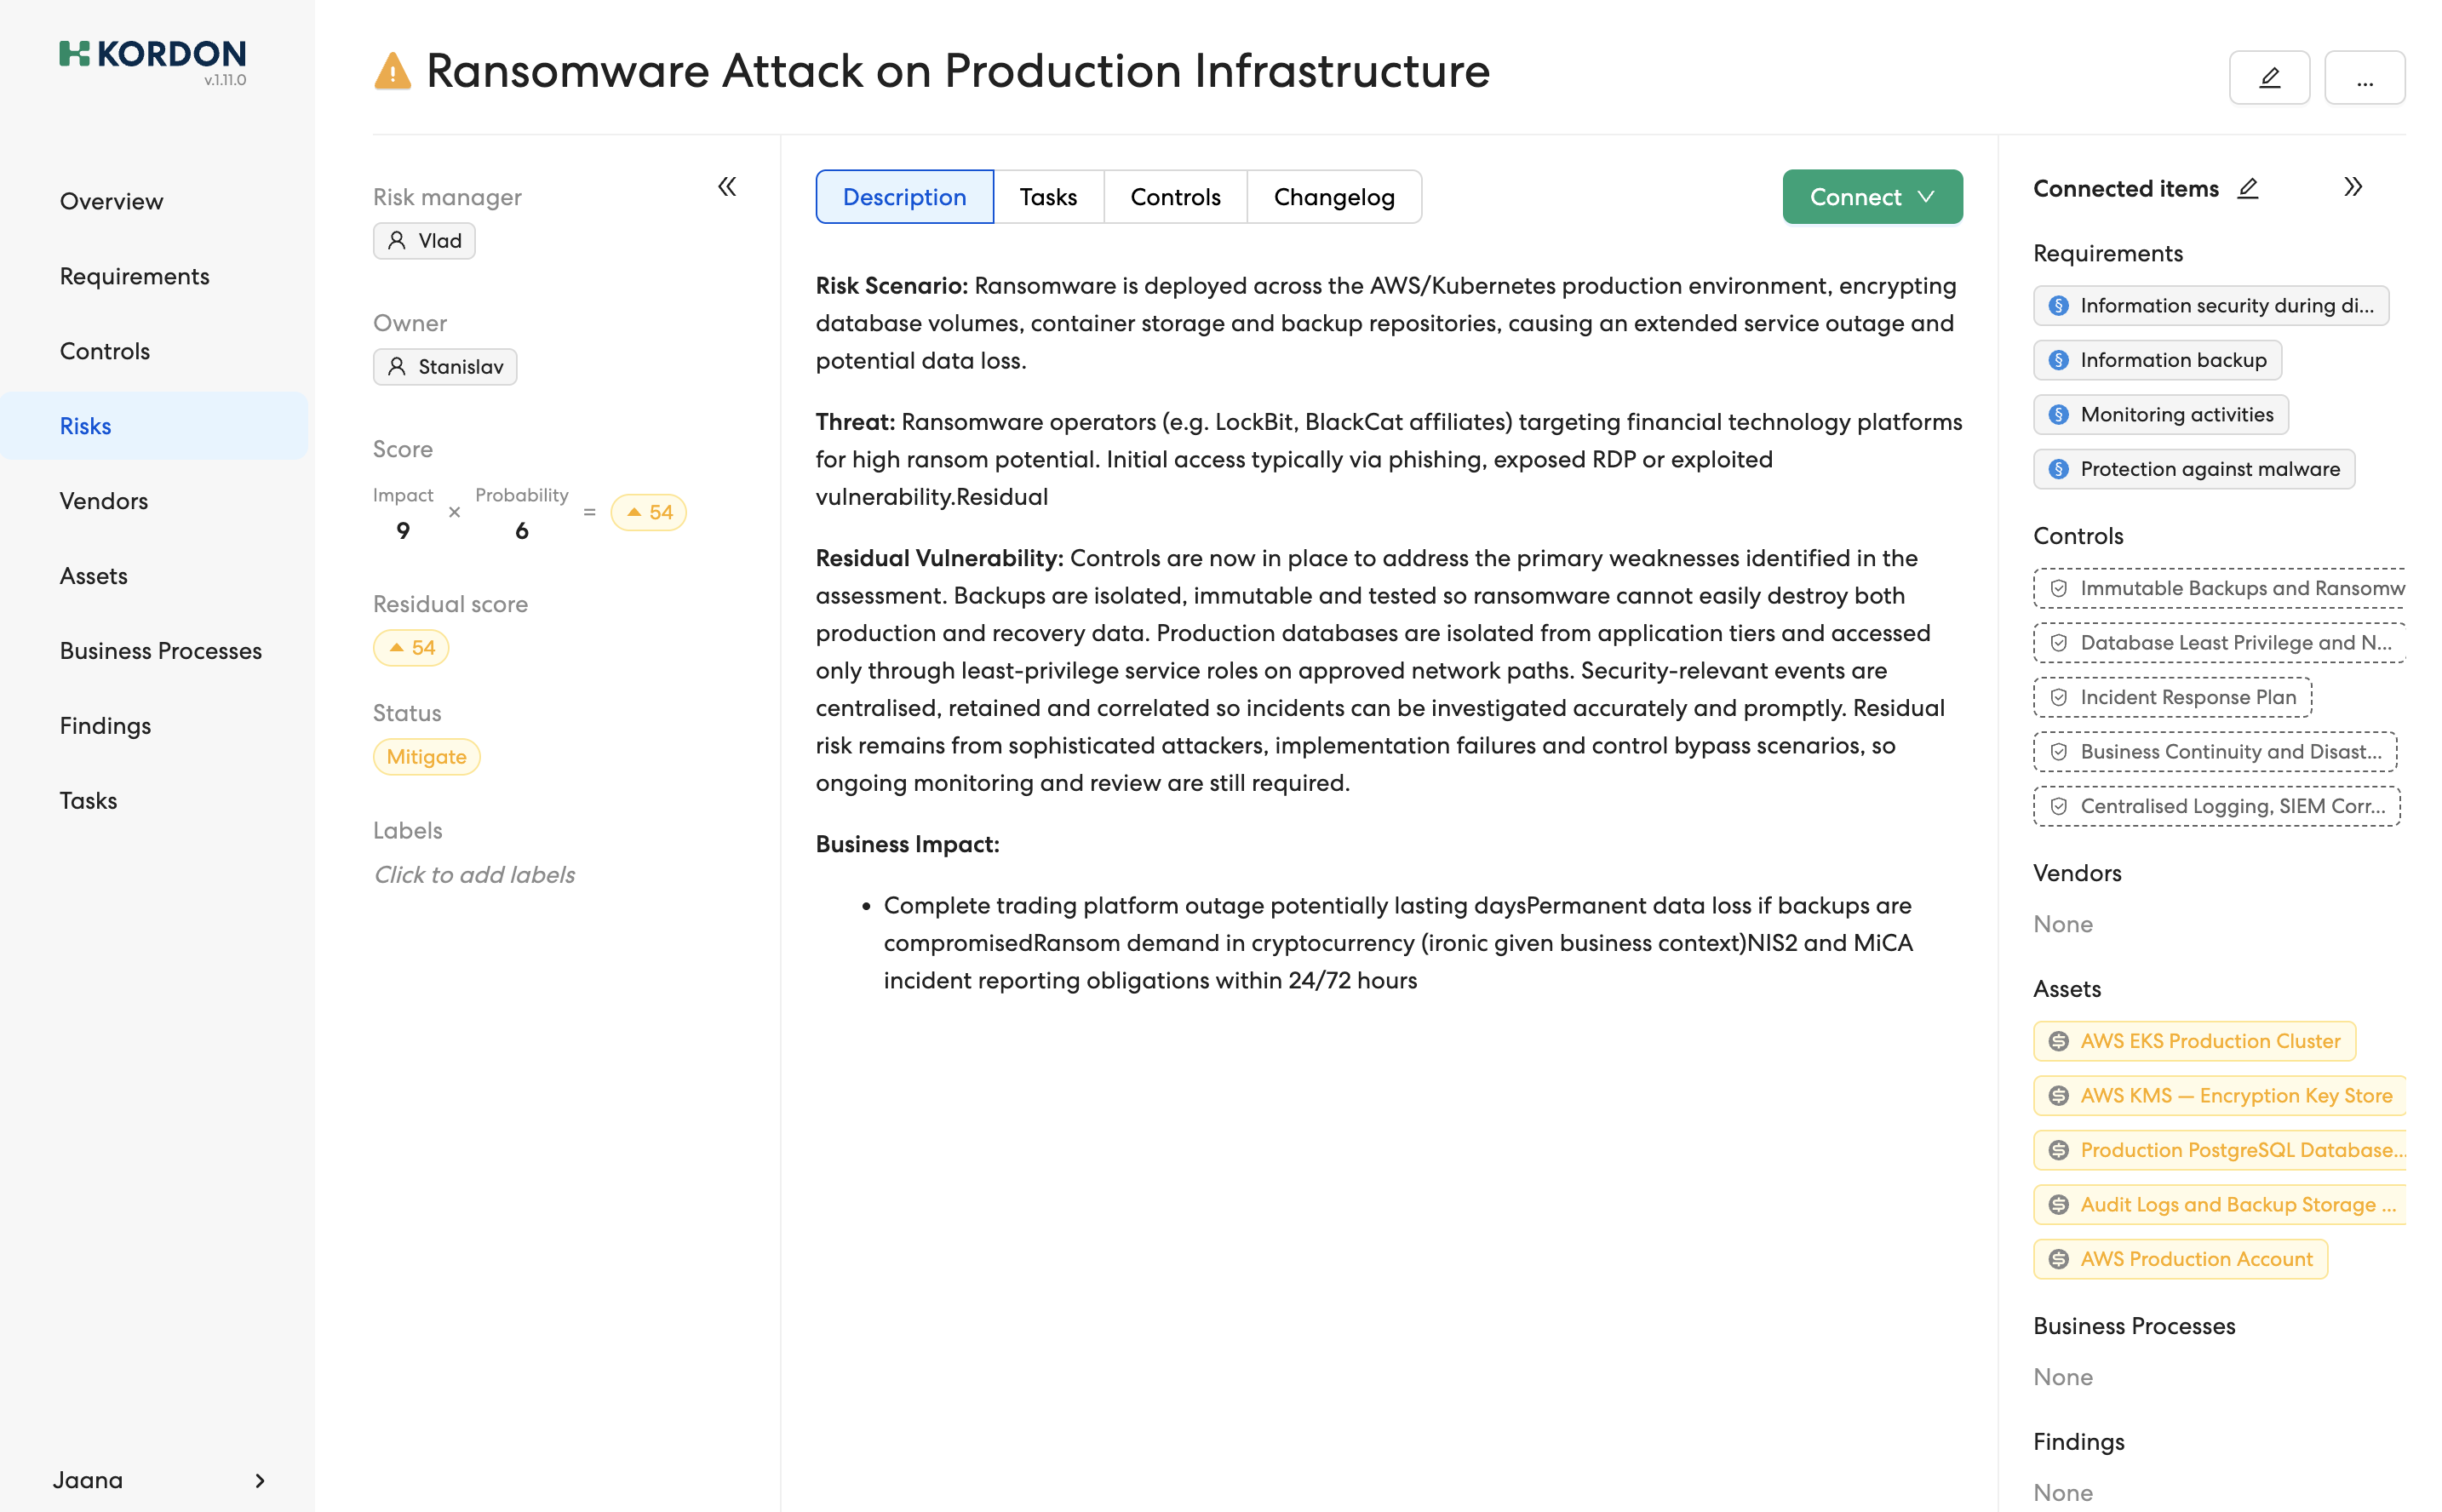
Task: Click the Production PostgreSQL Database asset icon
Action: tap(2058, 1150)
